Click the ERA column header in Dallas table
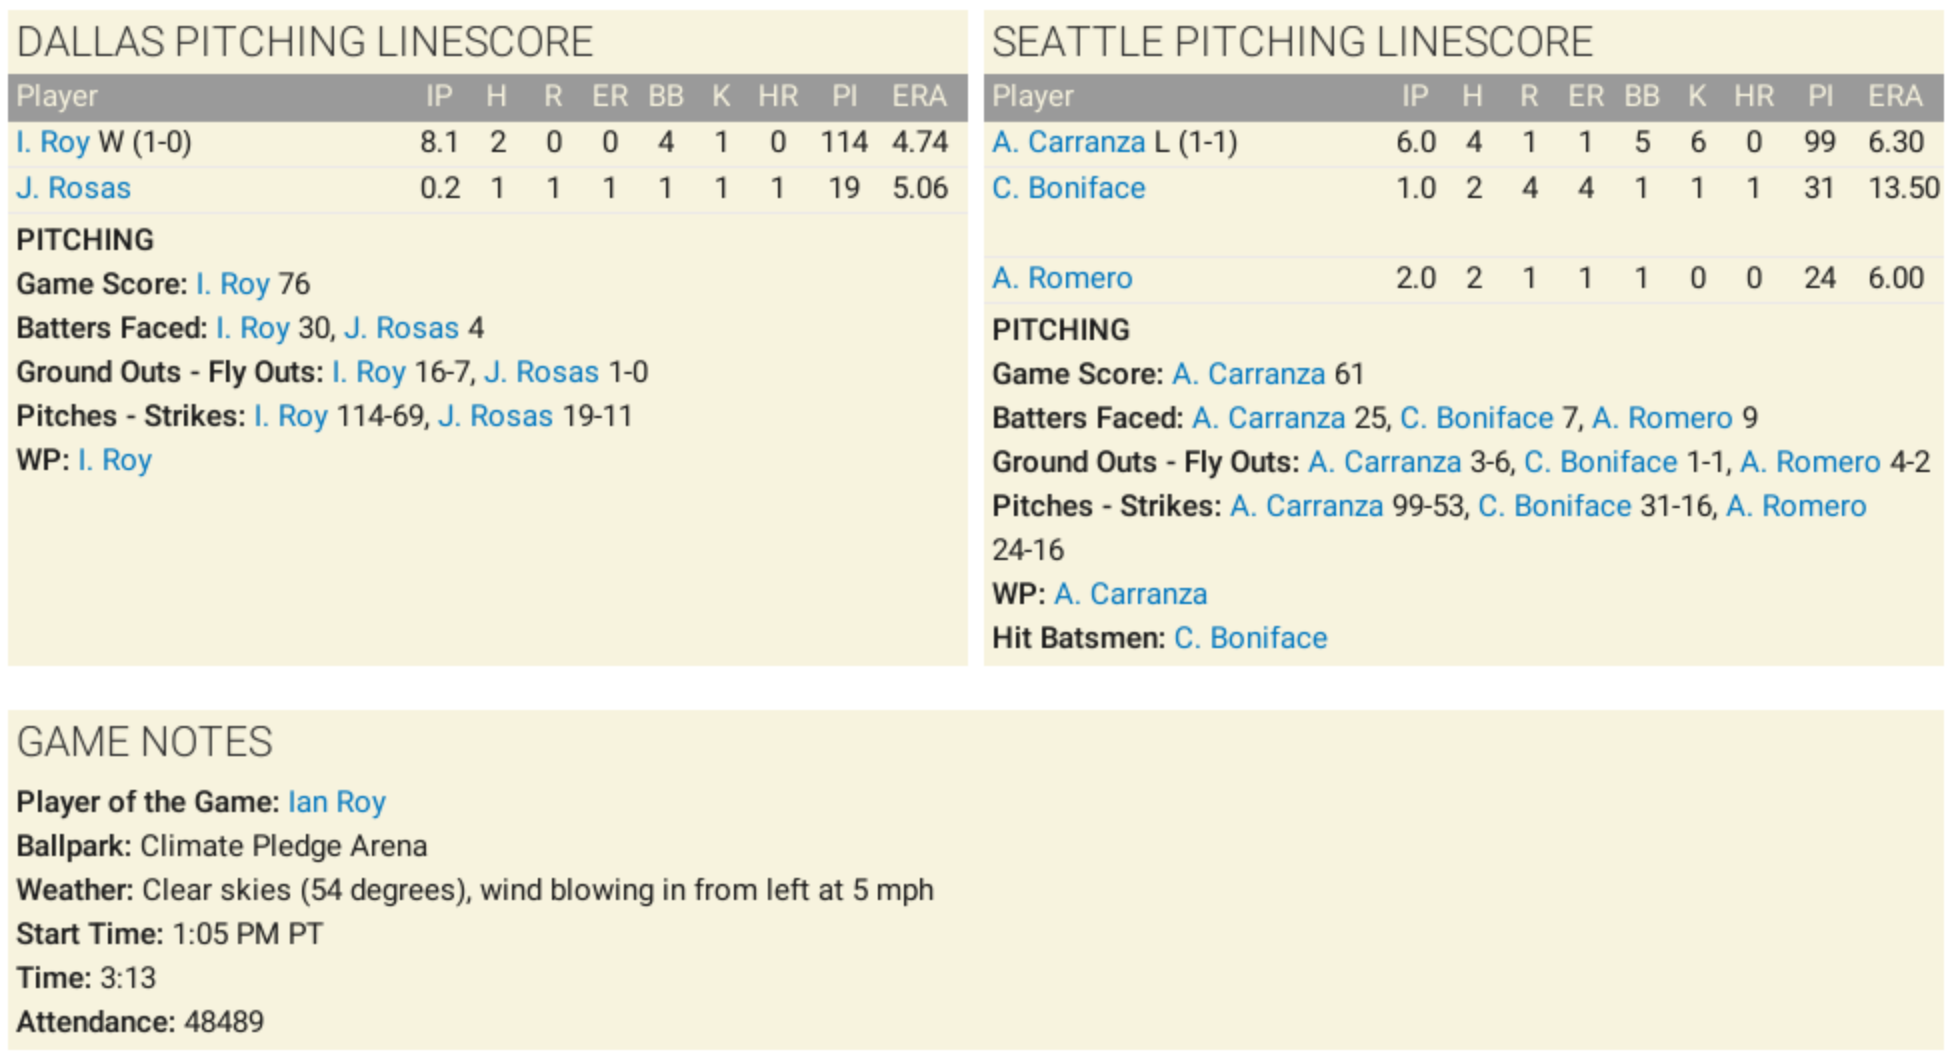Image resolution: width=1950 pixels, height=1054 pixels. (x=918, y=96)
